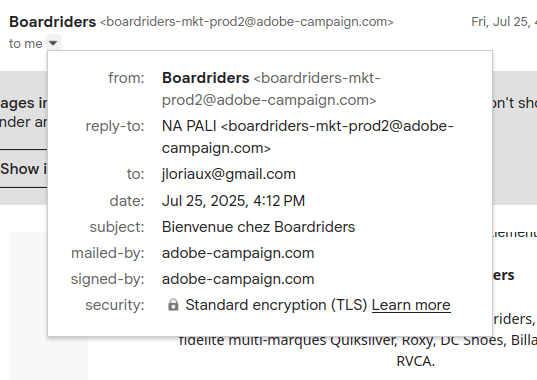Click 'Standard encryption (TLS)' text
This screenshot has height=380, width=537.
pyautogui.click(x=276, y=305)
